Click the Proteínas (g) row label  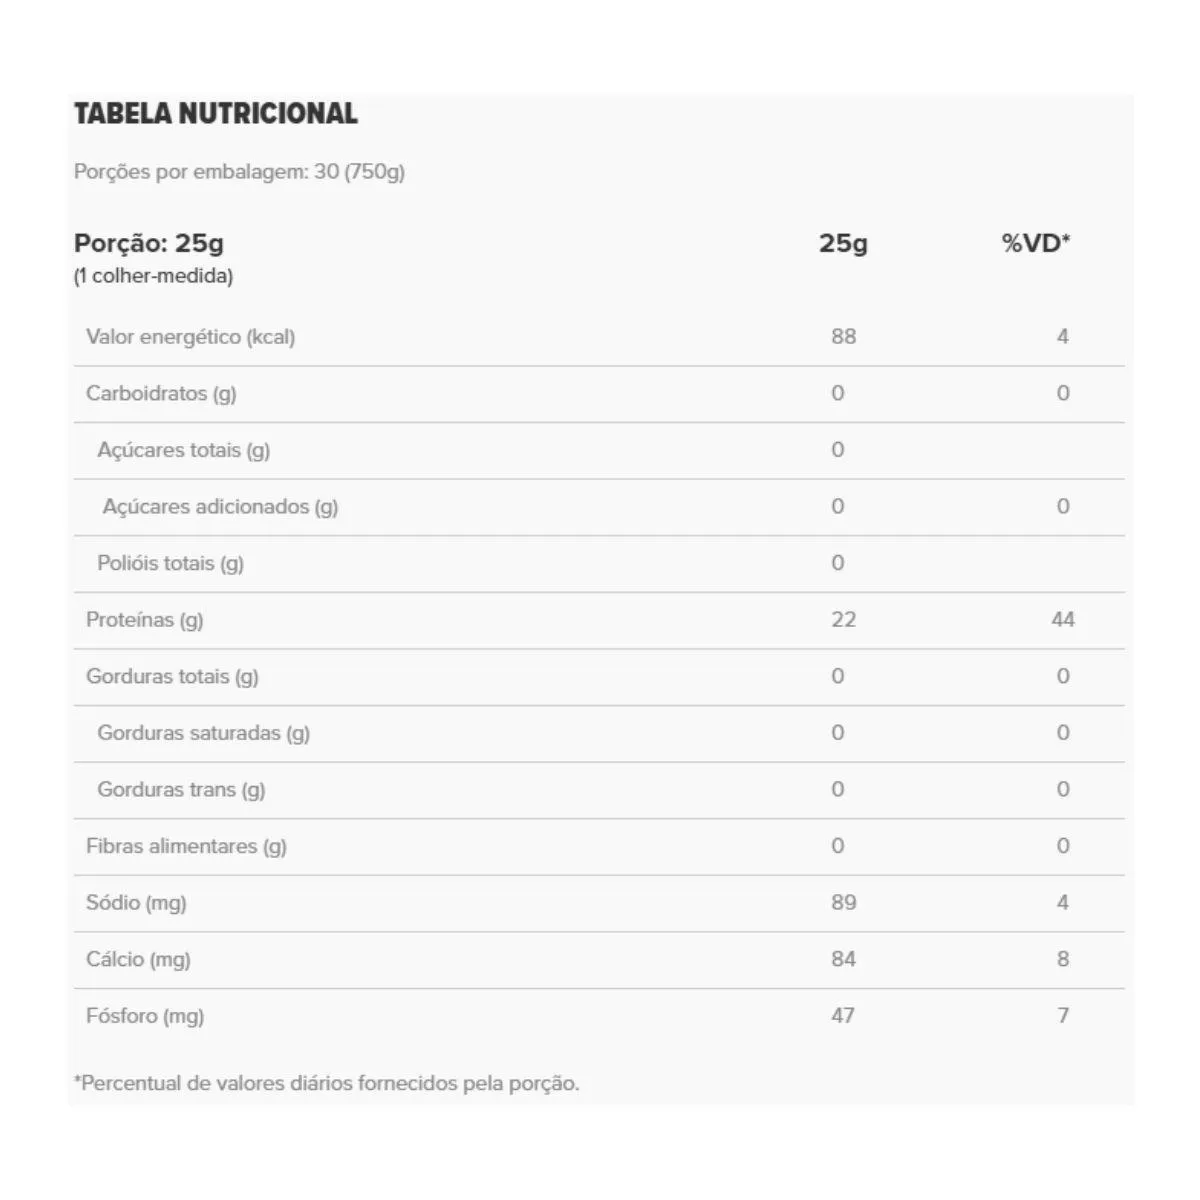point(144,620)
